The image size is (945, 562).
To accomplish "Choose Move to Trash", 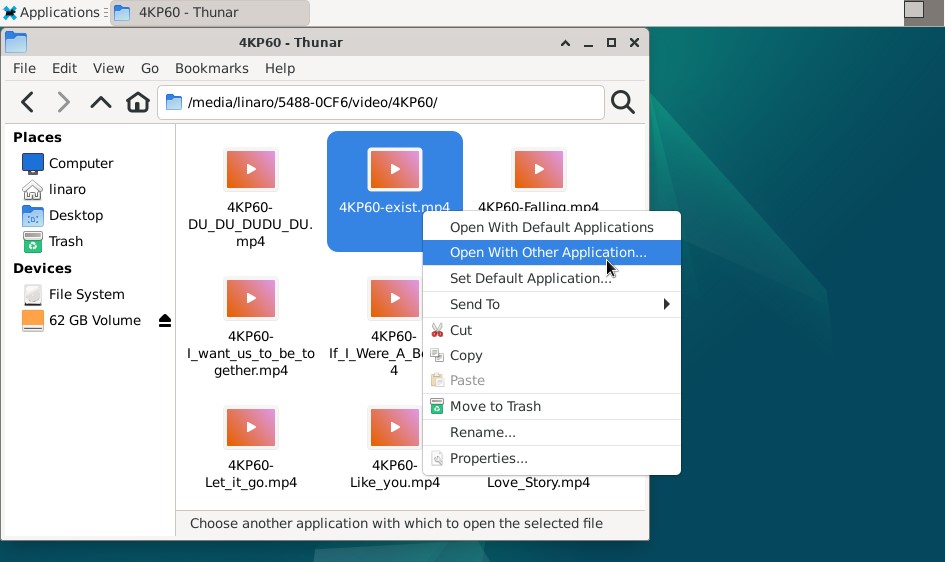I will (551, 407).
